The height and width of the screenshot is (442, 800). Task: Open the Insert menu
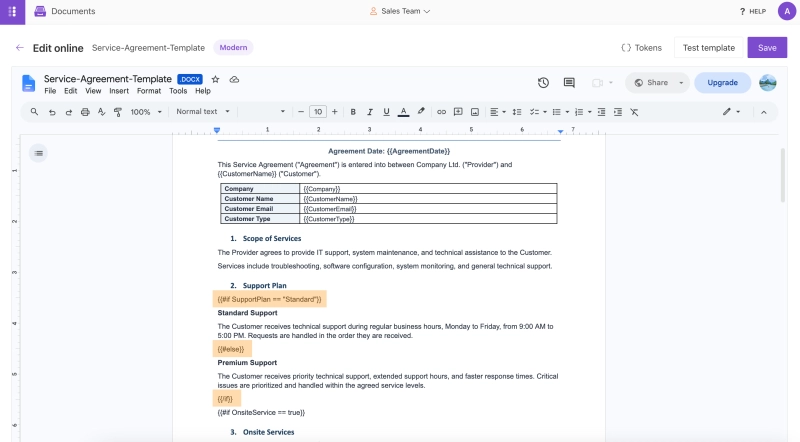tap(119, 91)
